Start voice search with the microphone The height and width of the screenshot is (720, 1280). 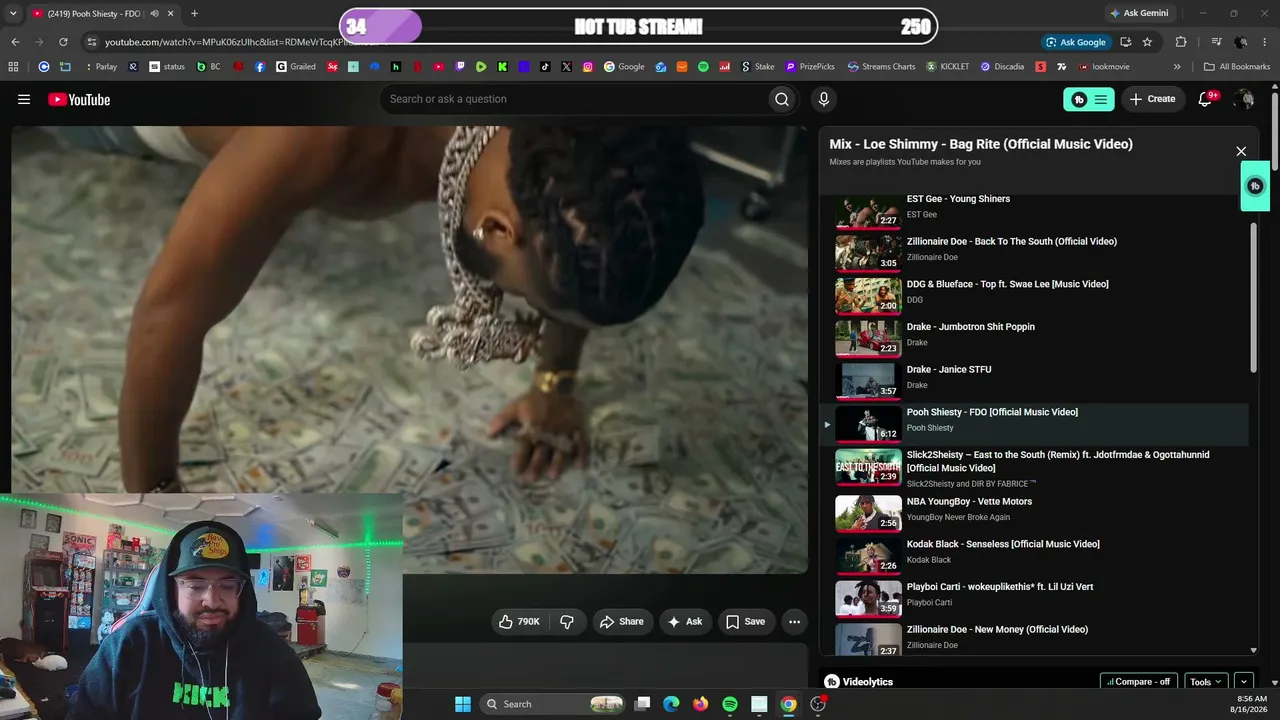824,99
